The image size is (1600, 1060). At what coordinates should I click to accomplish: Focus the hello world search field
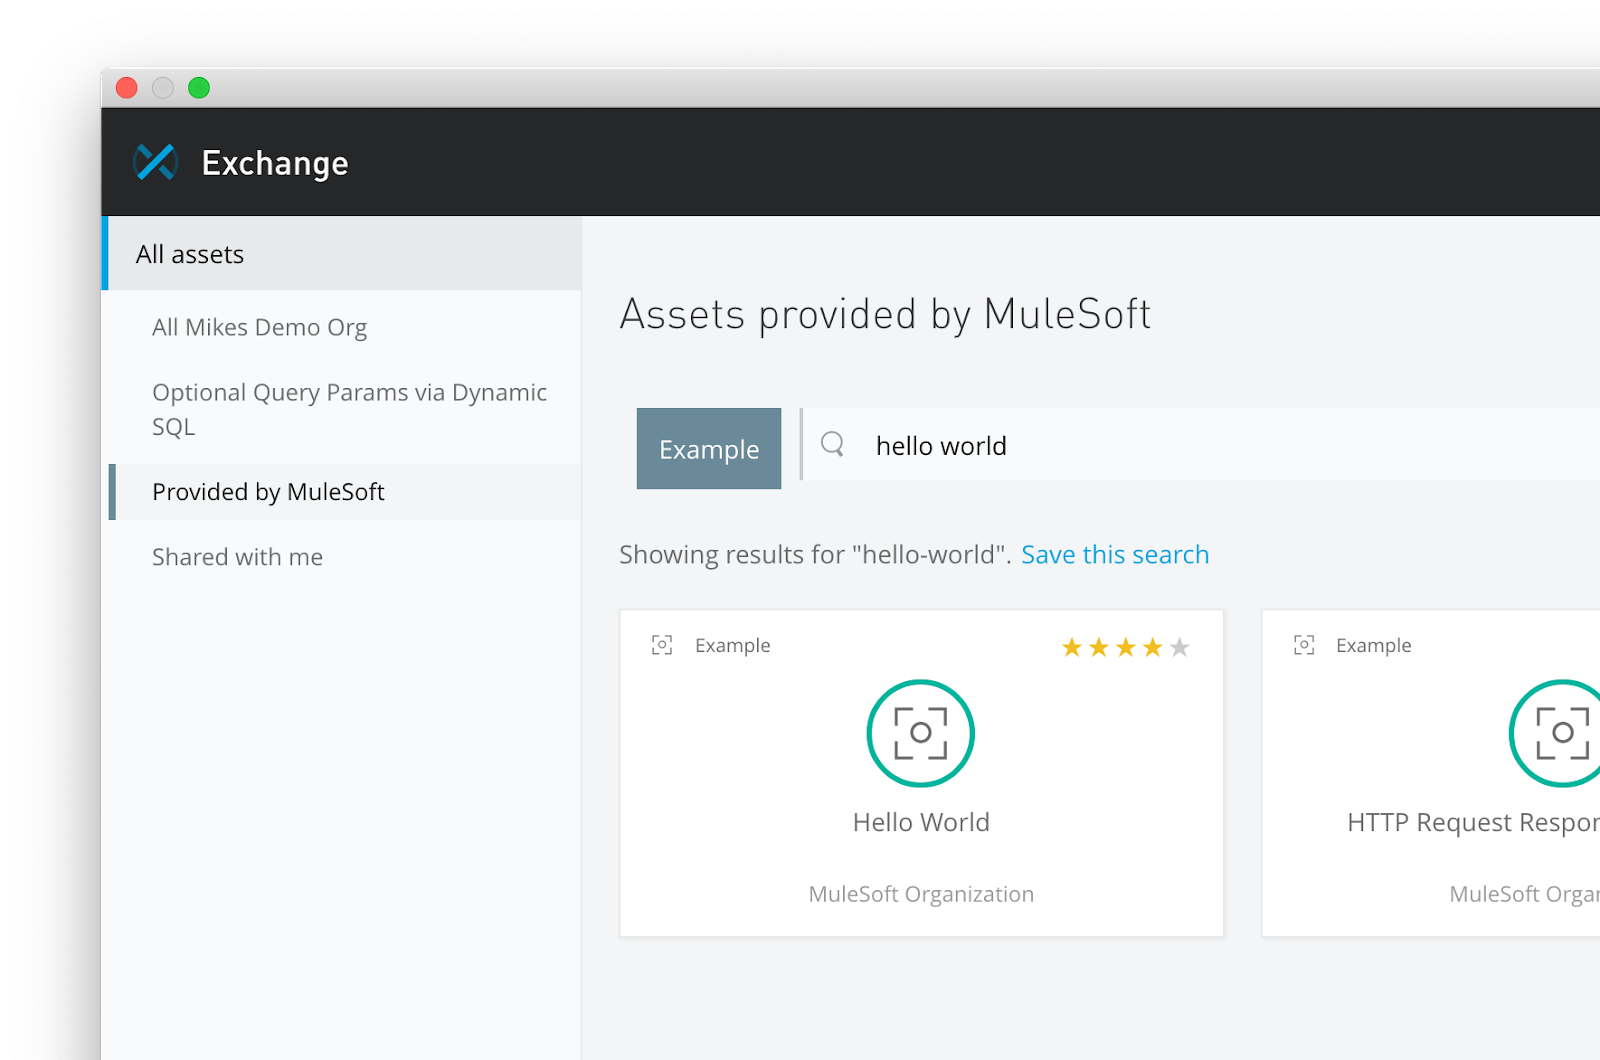point(1200,446)
